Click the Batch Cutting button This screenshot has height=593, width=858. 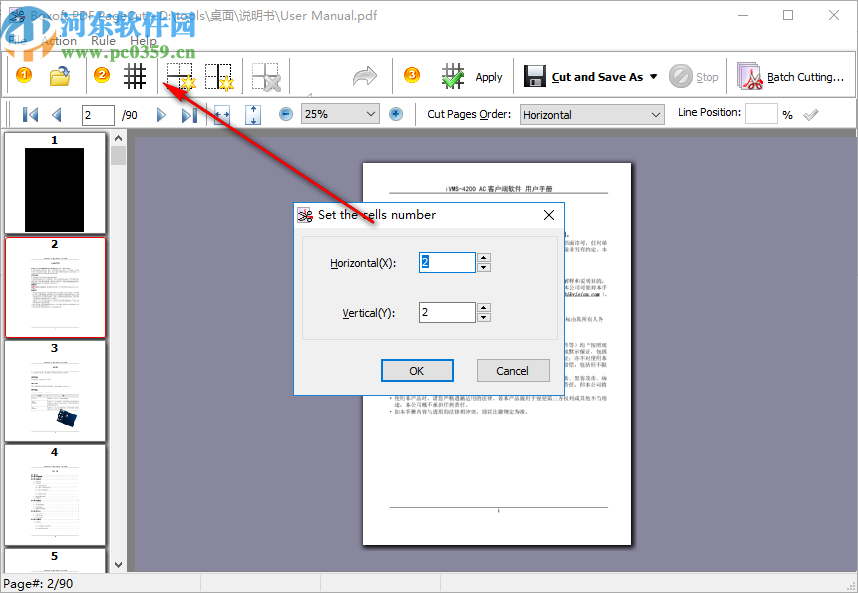click(x=791, y=76)
